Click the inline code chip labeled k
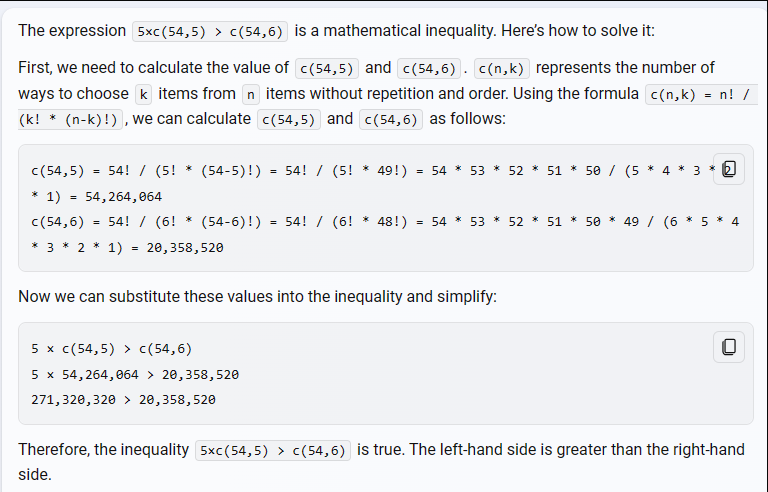Image resolution: width=768 pixels, height=492 pixels. pyautogui.click(x=143, y=94)
